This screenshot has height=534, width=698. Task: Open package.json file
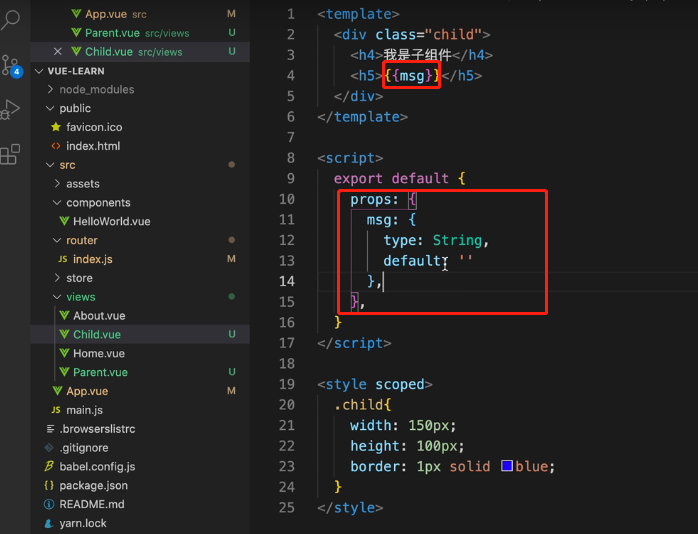click(x=140, y=485)
